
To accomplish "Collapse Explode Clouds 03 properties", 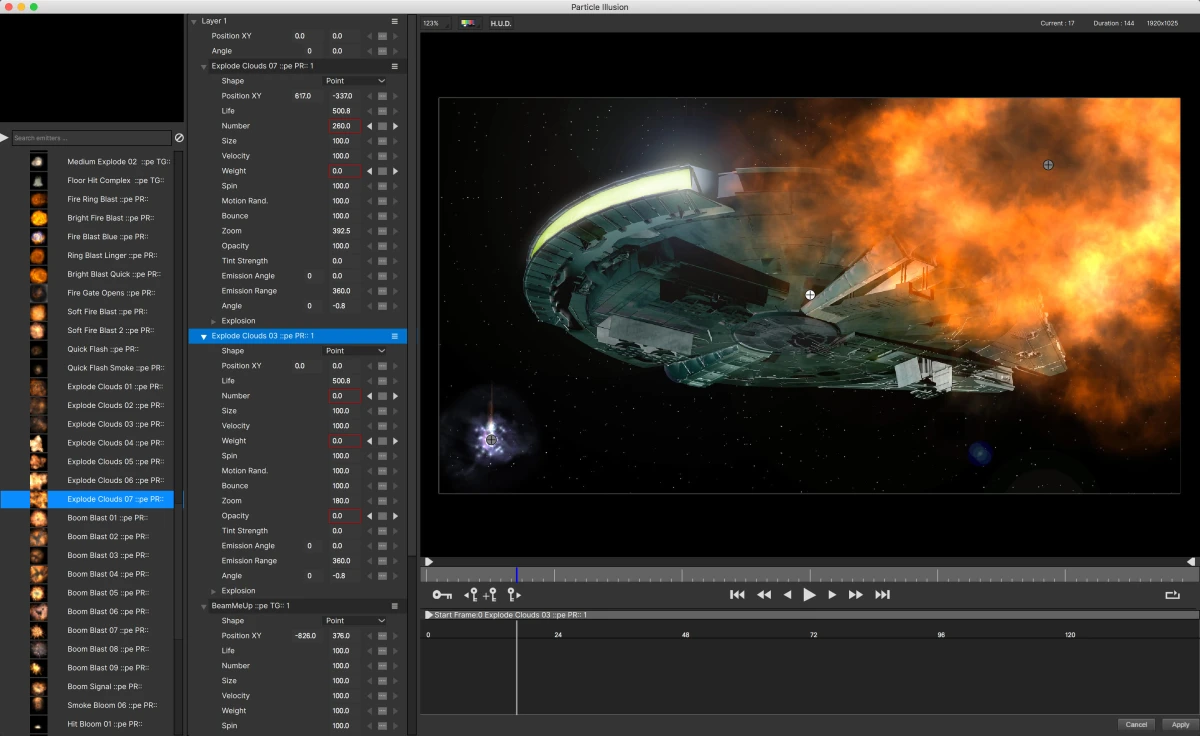I will [204, 337].
